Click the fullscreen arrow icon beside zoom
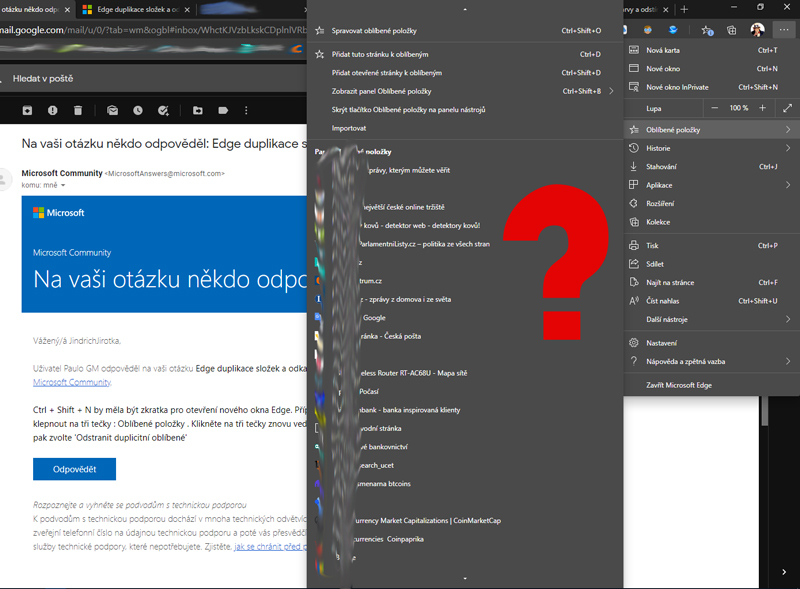Viewport: 800px width, 589px height. (787, 108)
